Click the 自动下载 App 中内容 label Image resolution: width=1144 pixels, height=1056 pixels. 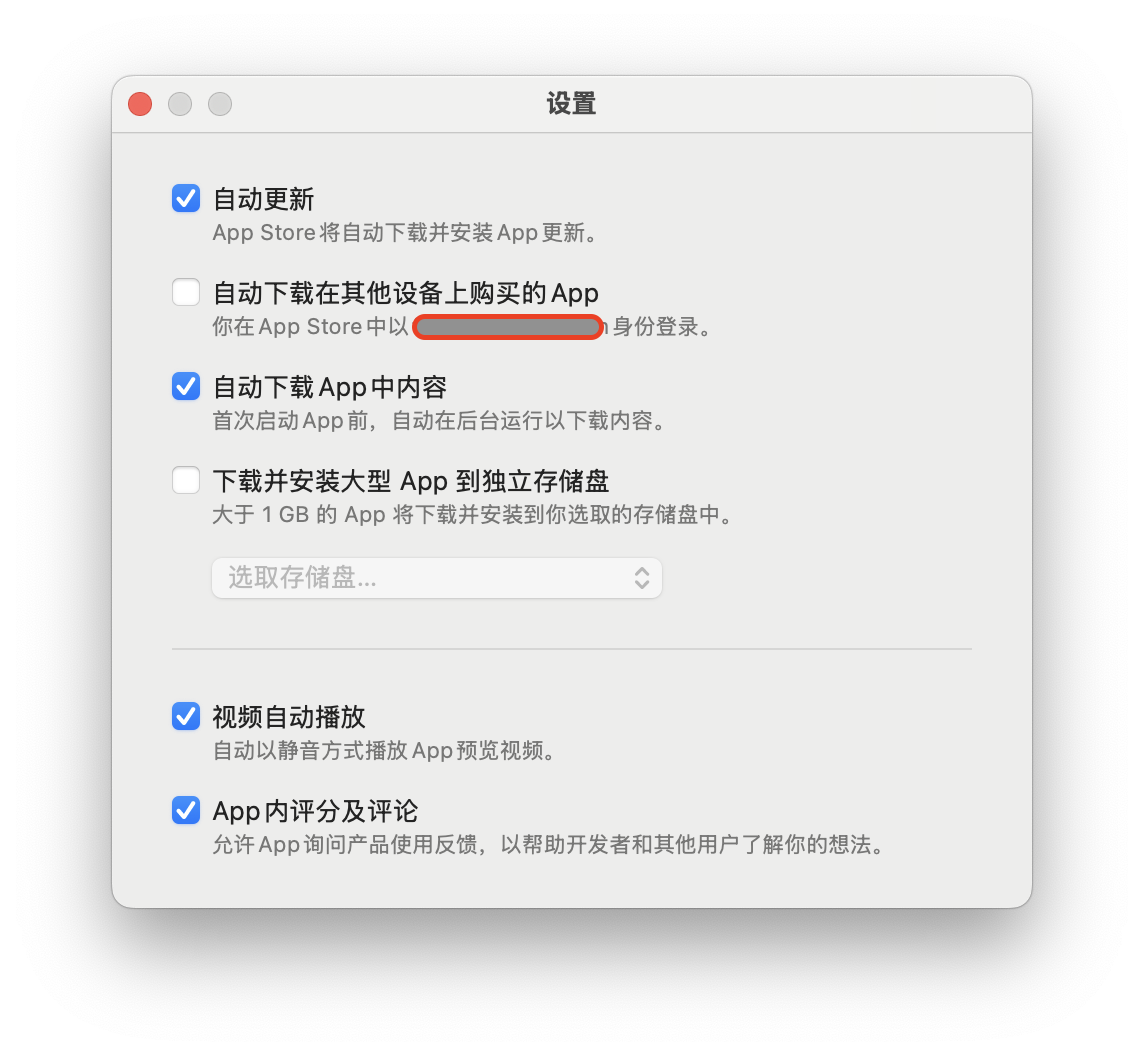(330, 388)
